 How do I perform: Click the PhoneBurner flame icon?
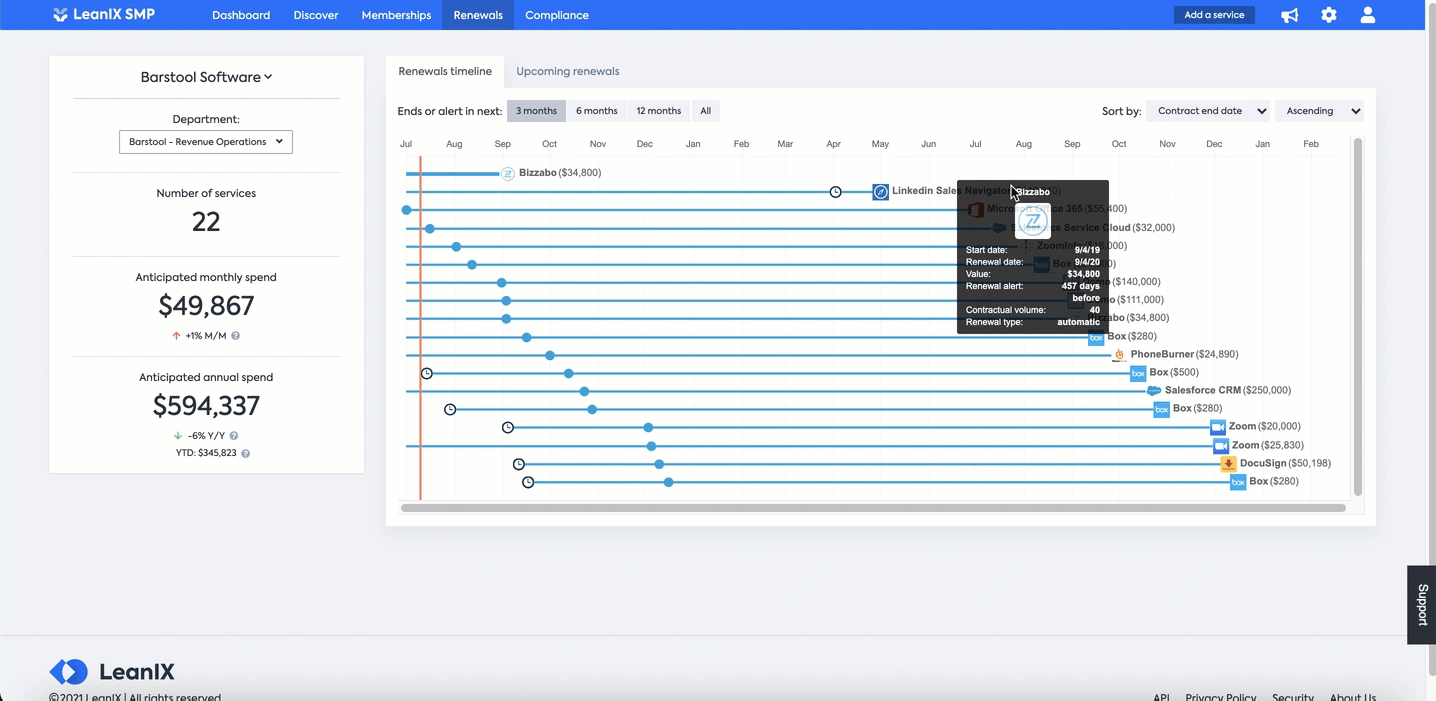point(1119,354)
